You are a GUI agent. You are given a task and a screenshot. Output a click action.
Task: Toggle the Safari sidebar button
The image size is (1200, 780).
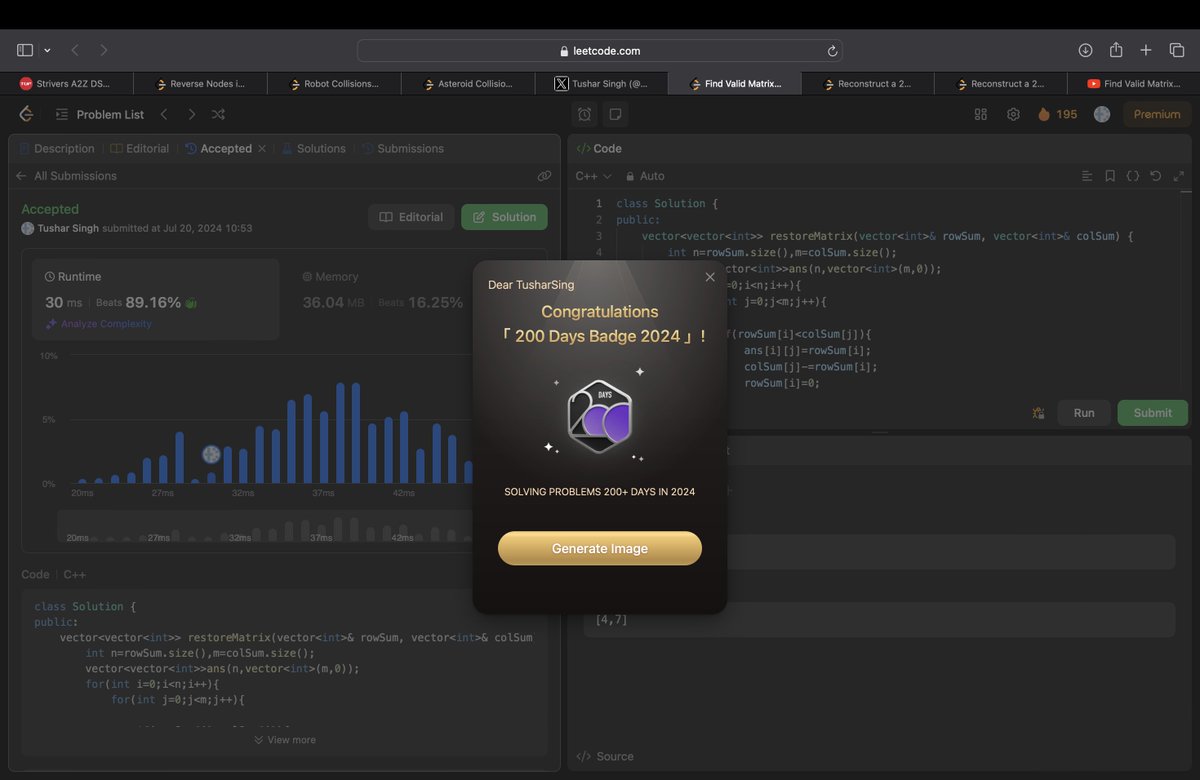point(25,50)
